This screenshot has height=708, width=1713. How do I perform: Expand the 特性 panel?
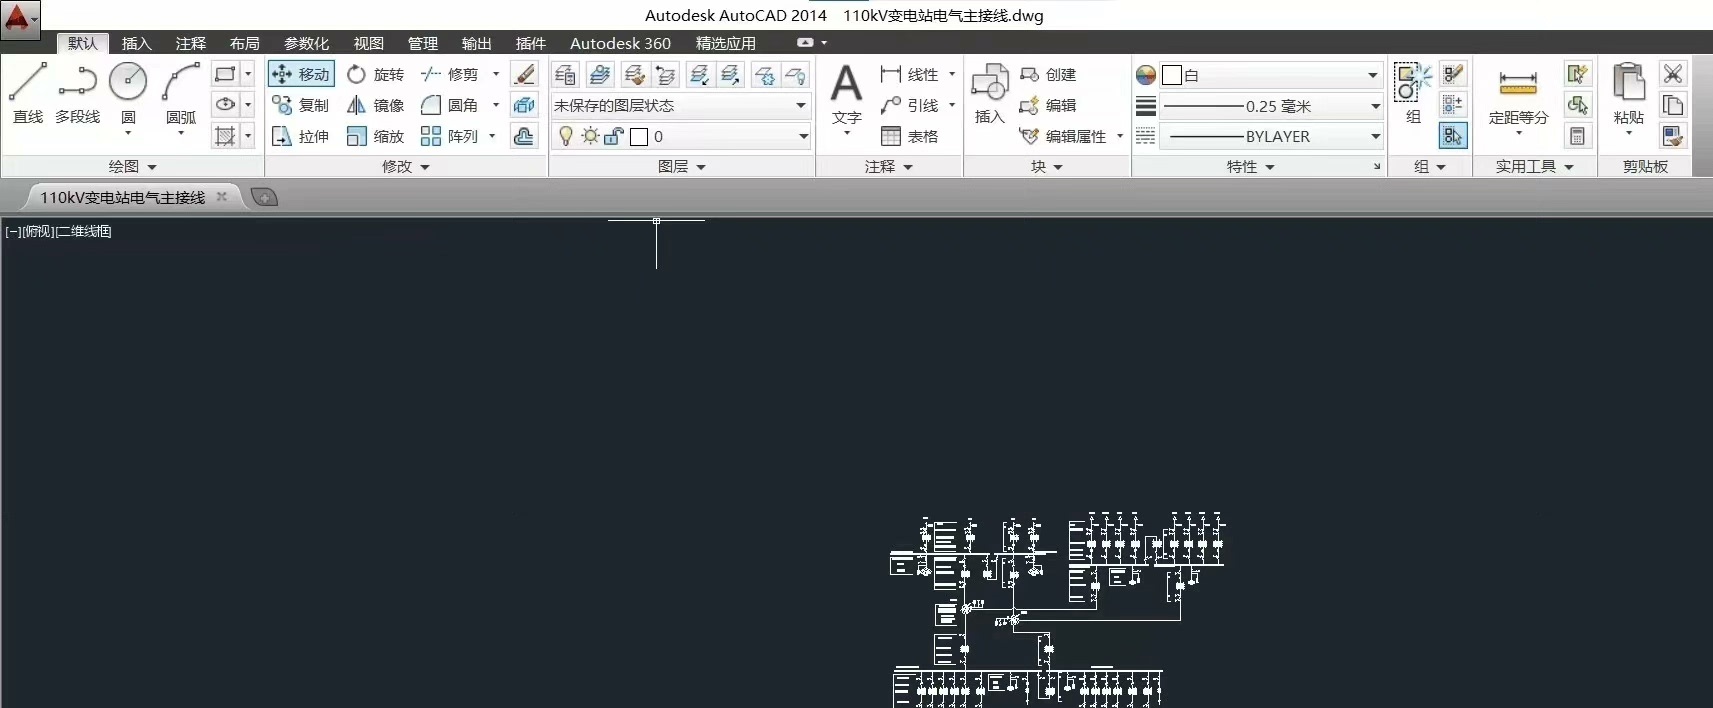click(1250, 167)
